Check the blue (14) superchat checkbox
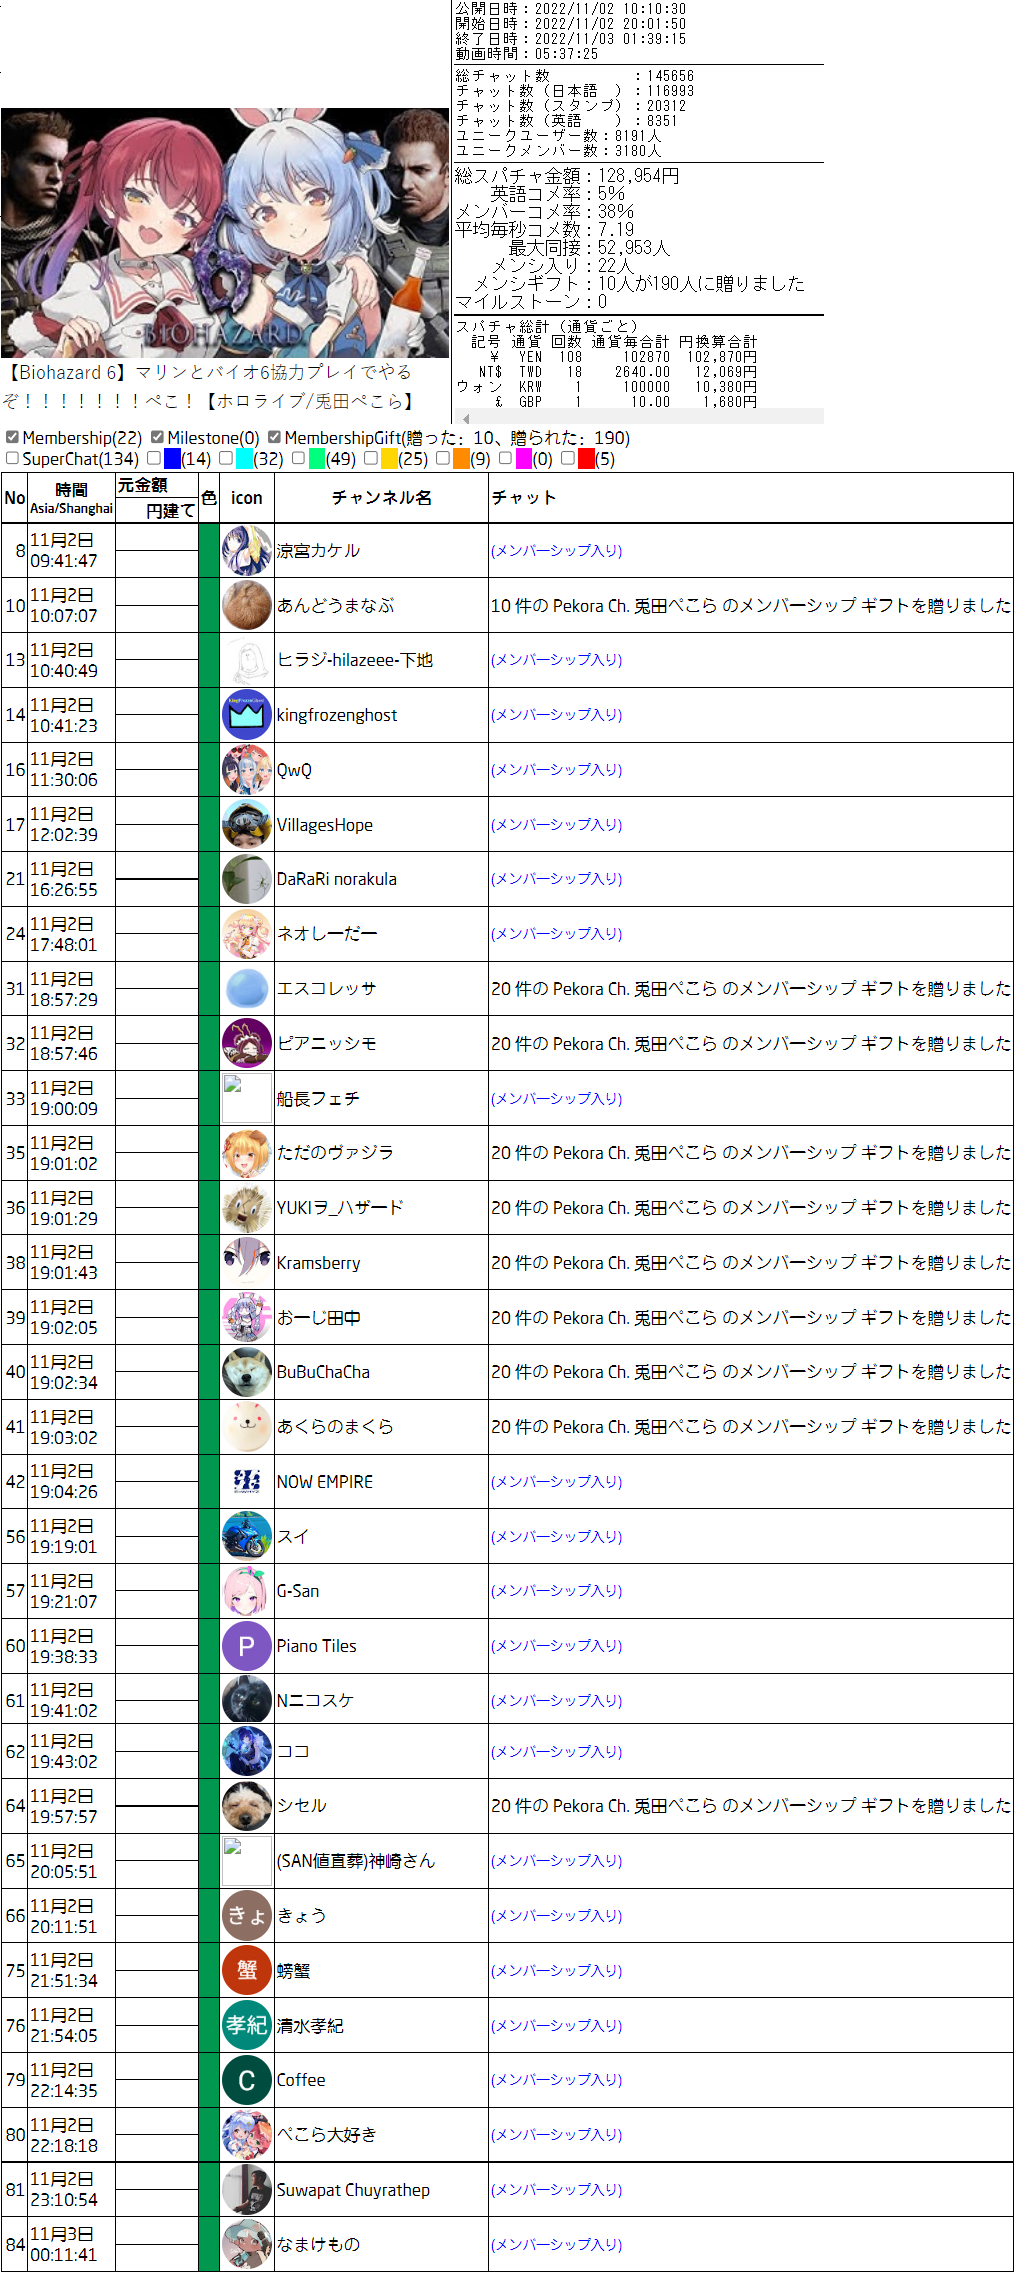Viewport: 1028px width, 2284px height. point(154,458)
